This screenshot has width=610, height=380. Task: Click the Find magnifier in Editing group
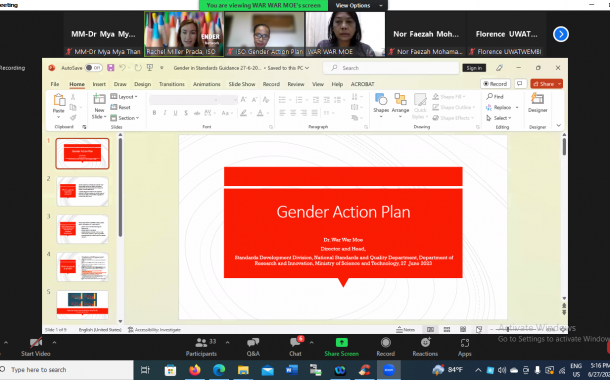[495, 96]
